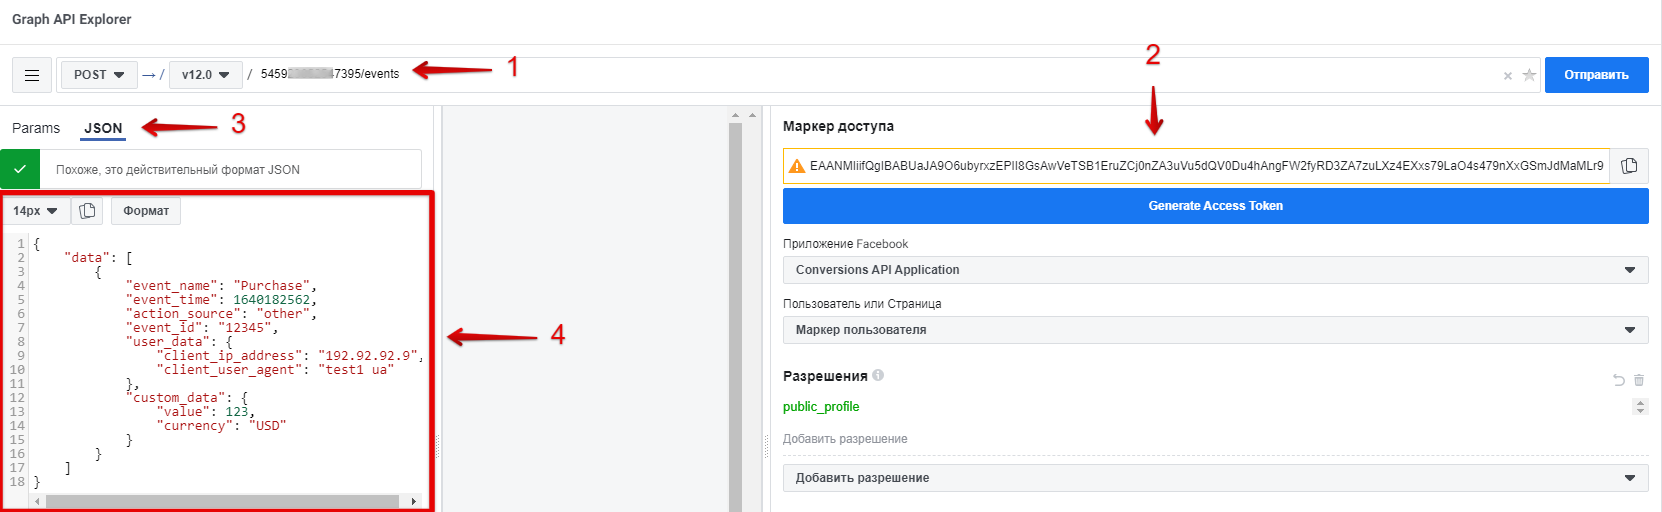Screen dimensions: 1662x512
Task: Delete permissions using the trash icon
Action: (1639, 380)
